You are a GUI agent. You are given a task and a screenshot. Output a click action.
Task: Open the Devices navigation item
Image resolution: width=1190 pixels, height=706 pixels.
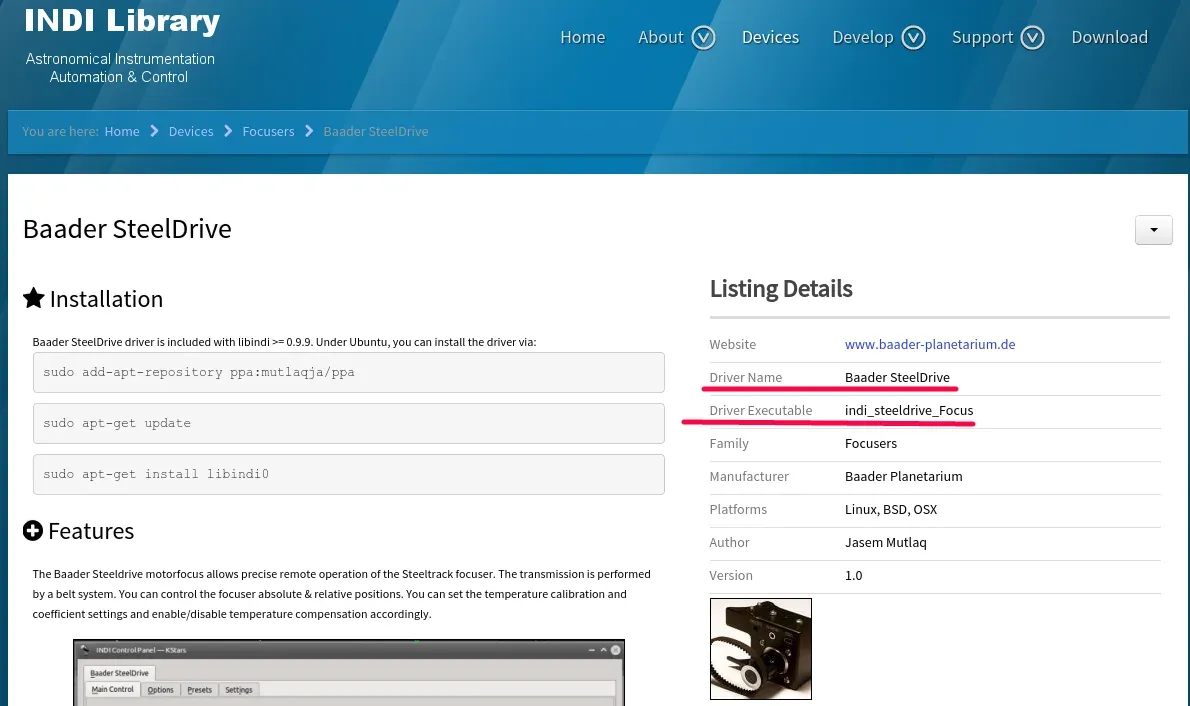pos(770,37)
